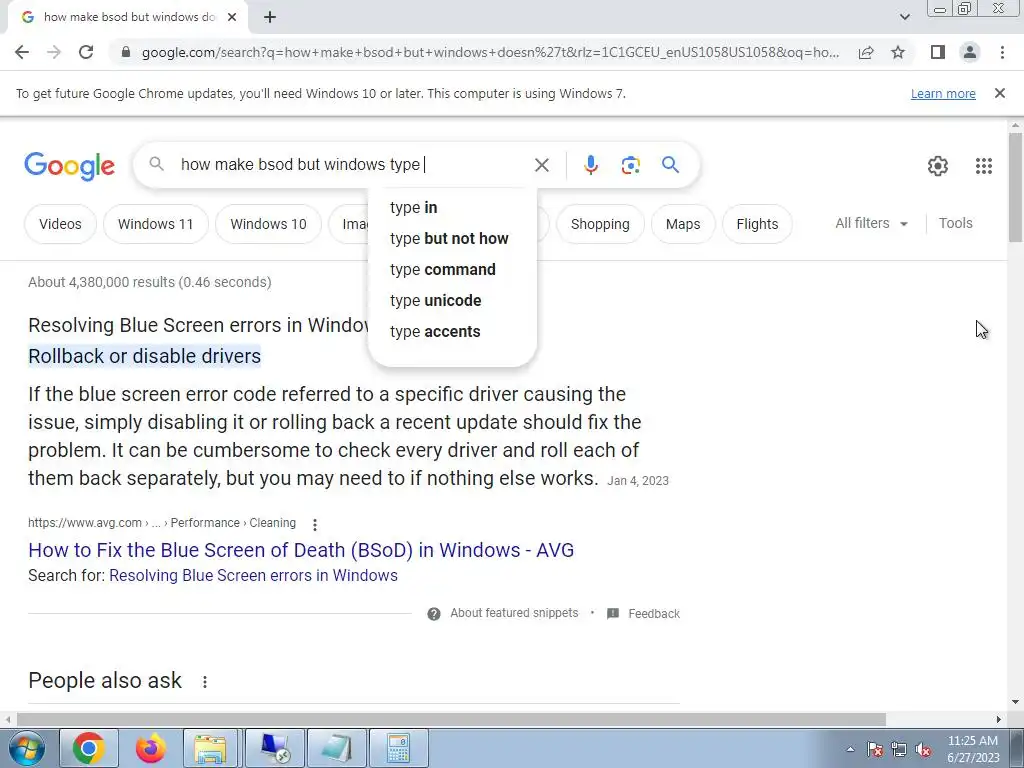Click the Action Center flag icon
1024x768 pixels.
click(874, 749)
